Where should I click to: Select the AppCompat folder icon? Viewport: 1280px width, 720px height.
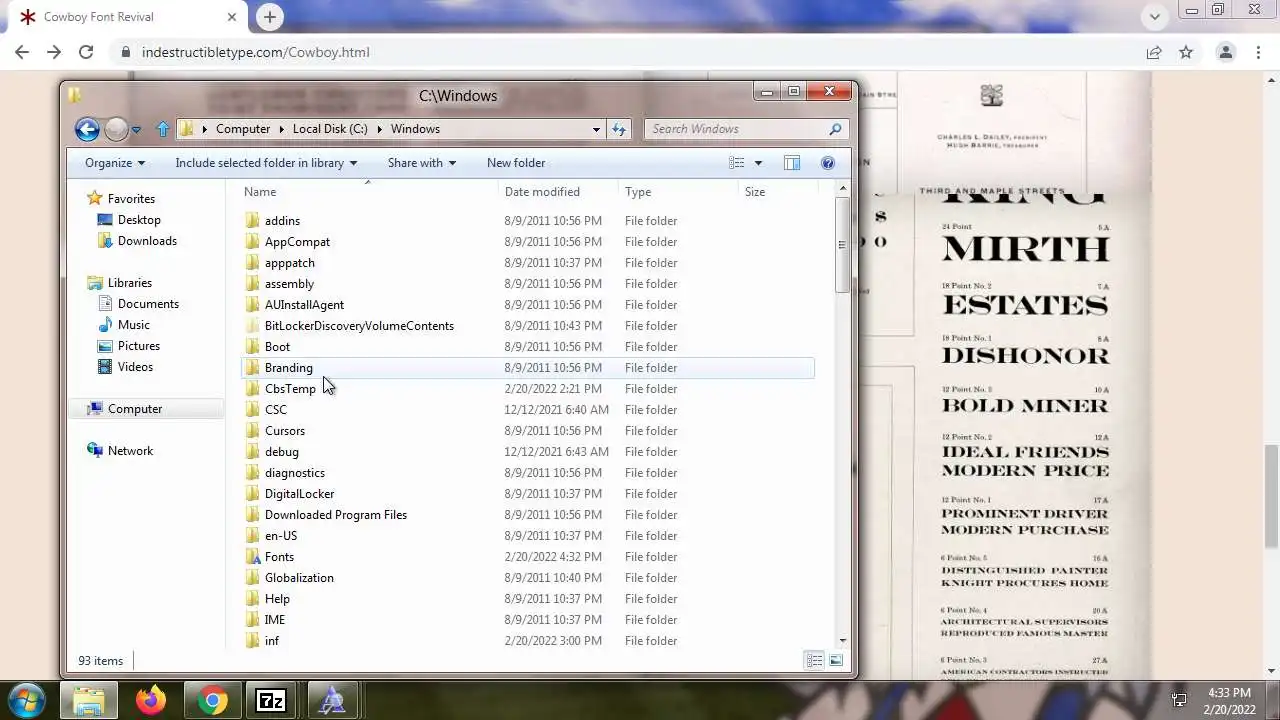(252, 242)
